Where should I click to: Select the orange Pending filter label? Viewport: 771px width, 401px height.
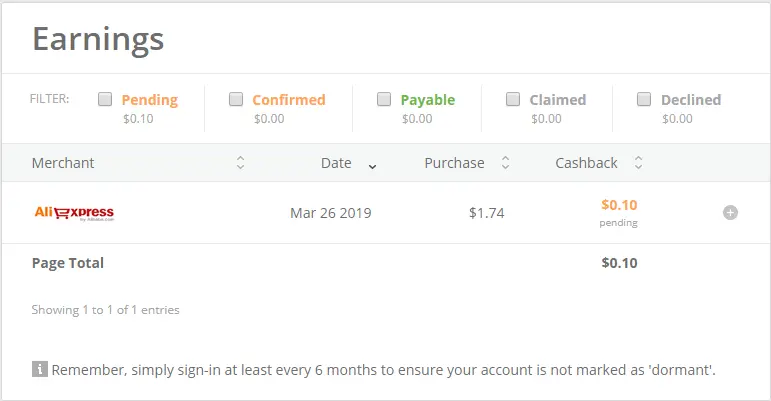150,100
